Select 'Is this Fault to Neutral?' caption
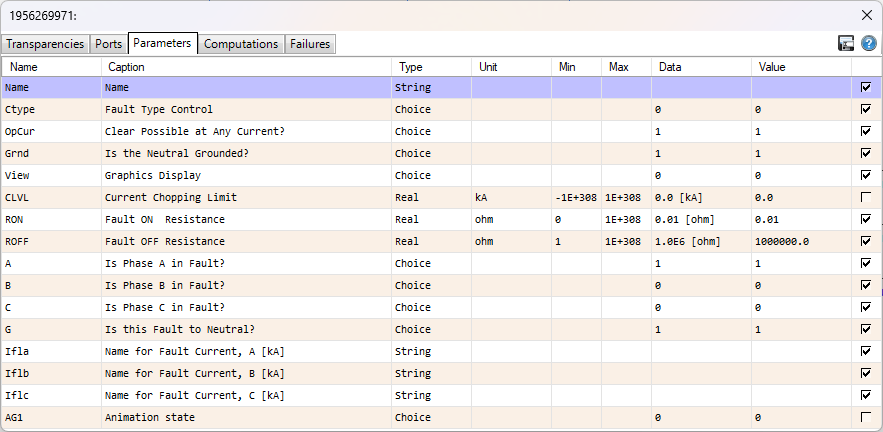883x432 pixels. point(247,329)
